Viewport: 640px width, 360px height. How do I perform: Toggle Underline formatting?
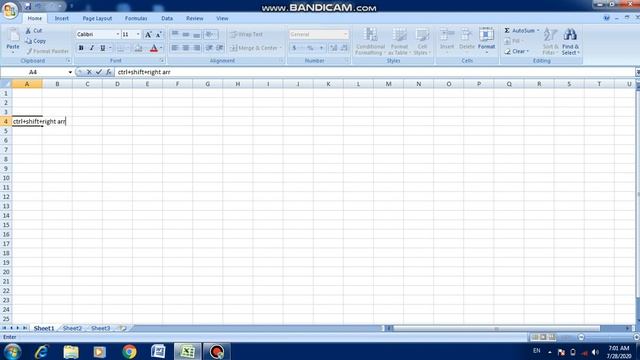coord(102,48)
